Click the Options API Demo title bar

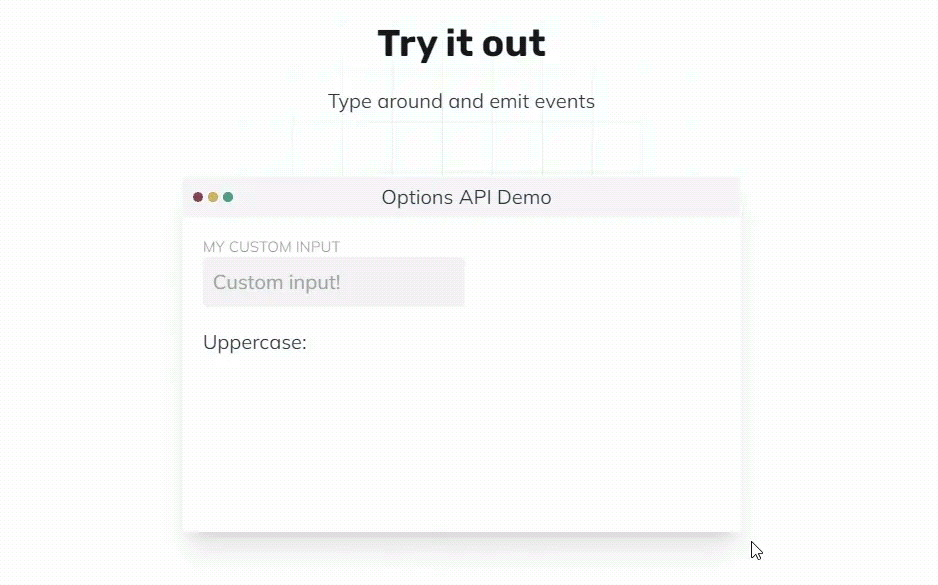(465, 197)
